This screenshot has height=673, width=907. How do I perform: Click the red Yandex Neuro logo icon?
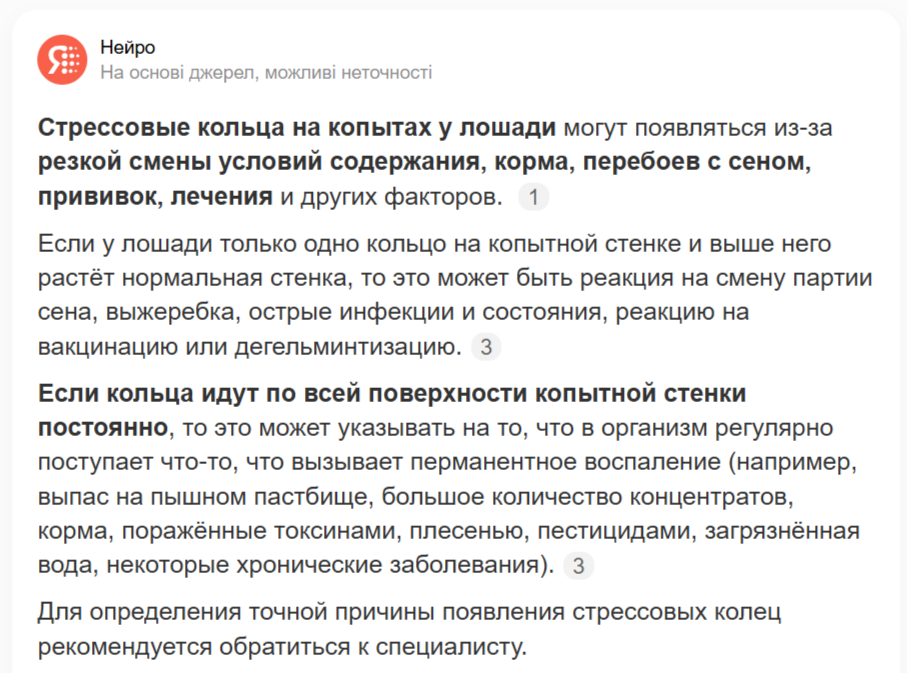[x=62, y=60]
